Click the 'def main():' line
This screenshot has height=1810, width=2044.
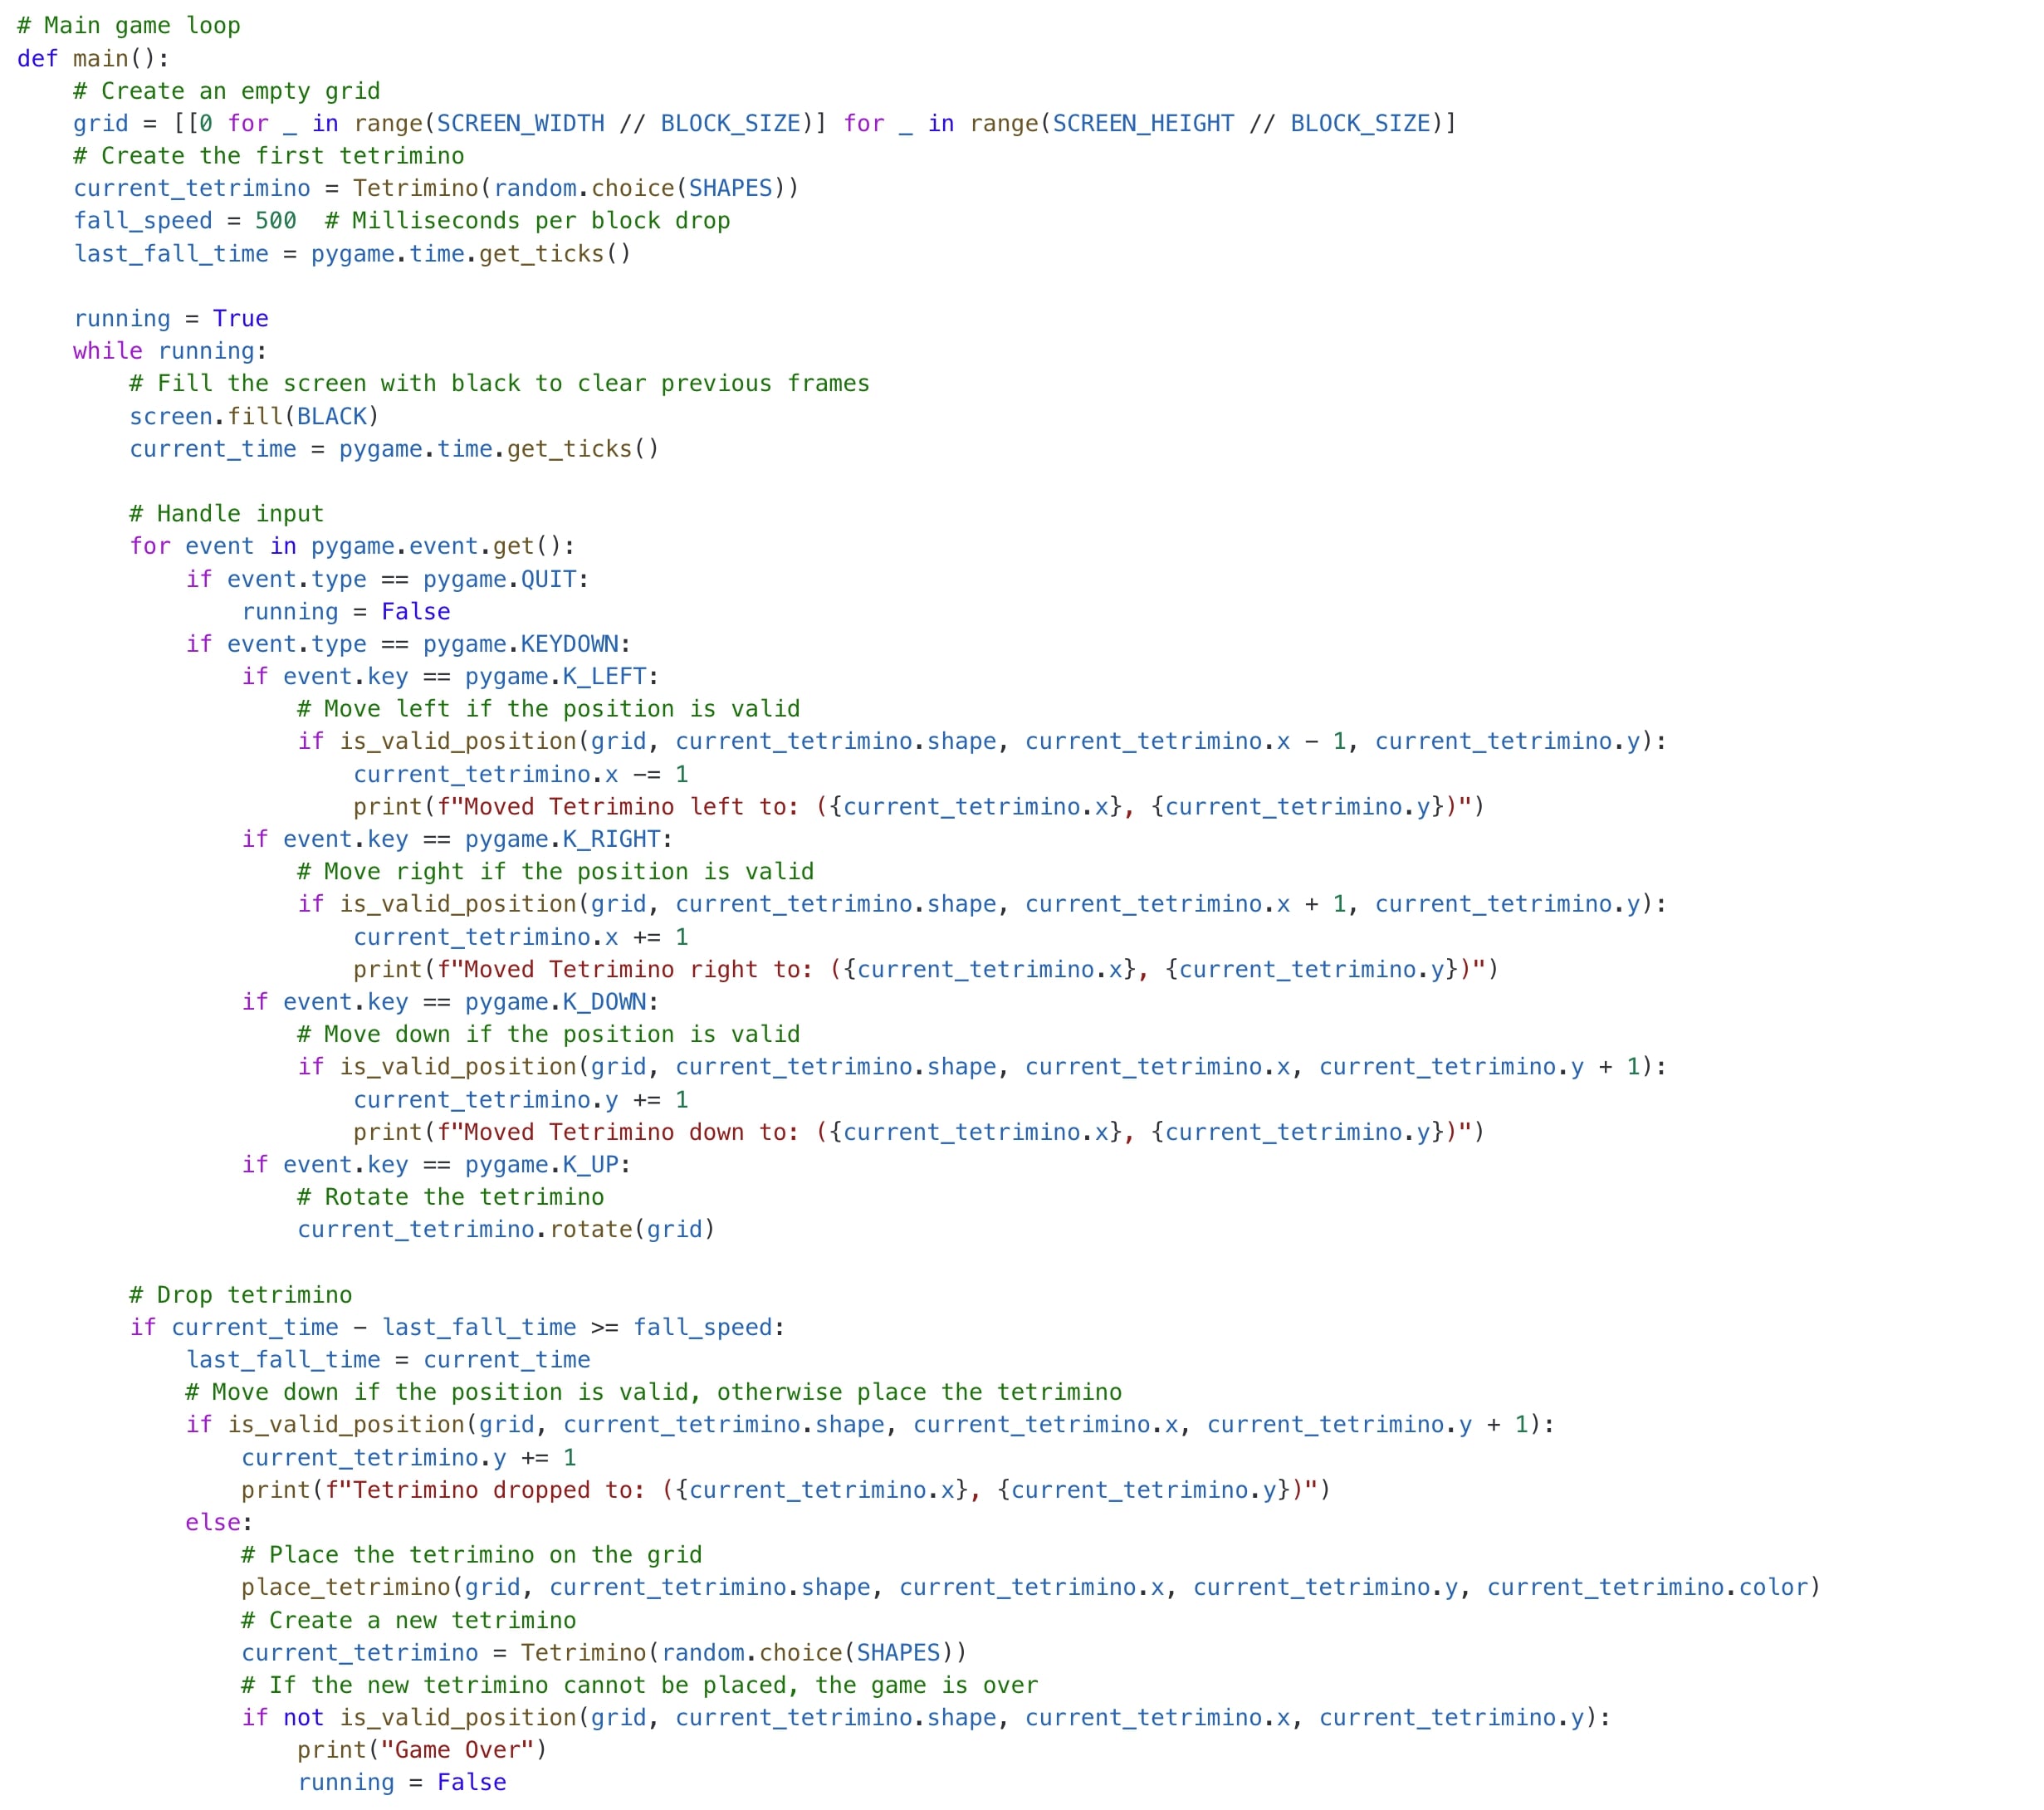(93, 59)
